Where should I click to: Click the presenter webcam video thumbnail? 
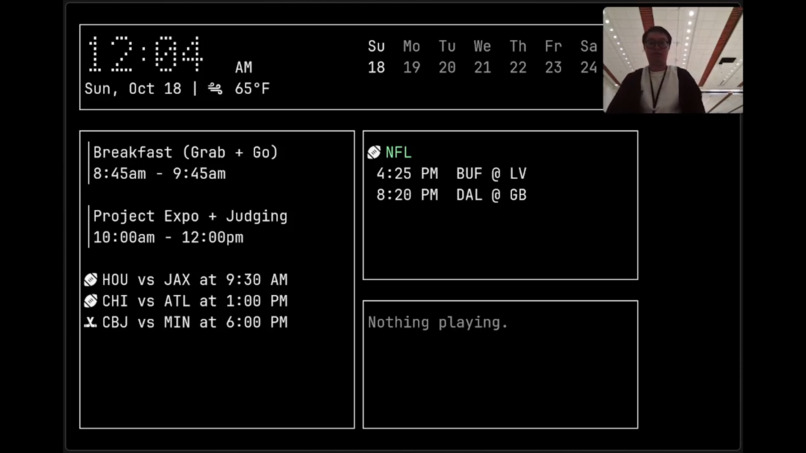[673, 60]
